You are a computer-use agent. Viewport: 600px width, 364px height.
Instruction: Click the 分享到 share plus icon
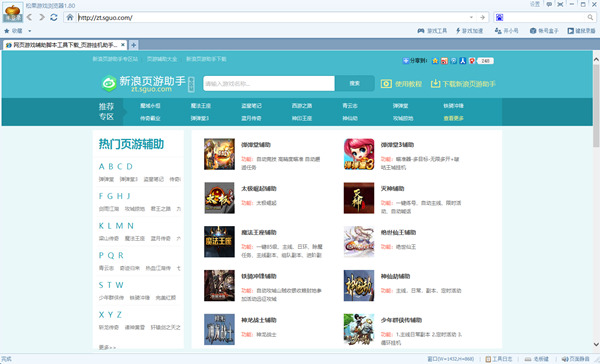tap(406, 60)
